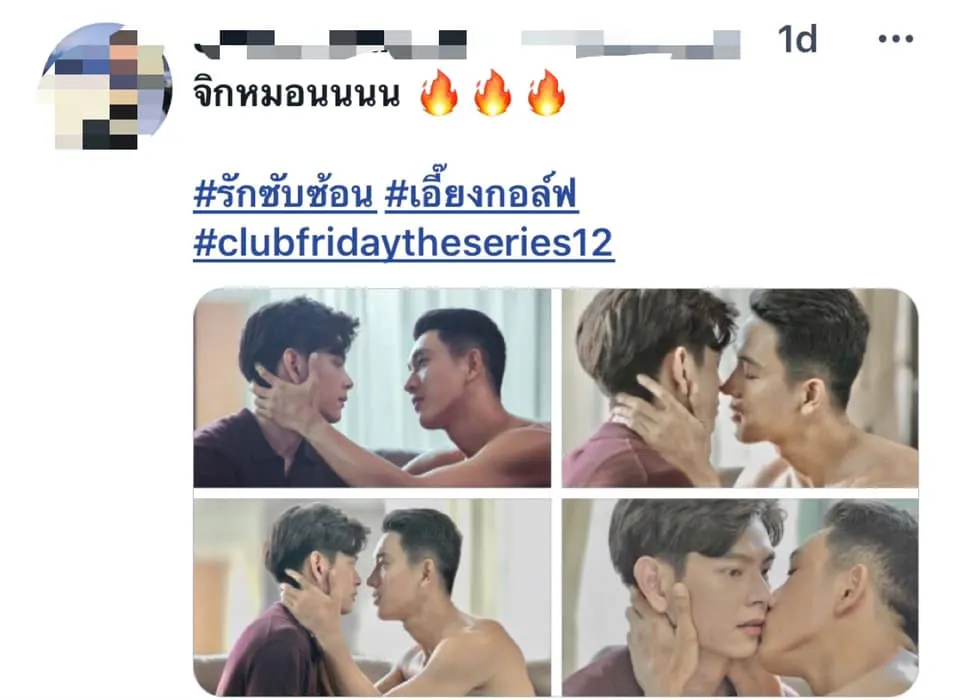Screen dimensions: 960x700
Task: Select the post text จิกหมอนนนน
Action: click(x=296, y=94)
